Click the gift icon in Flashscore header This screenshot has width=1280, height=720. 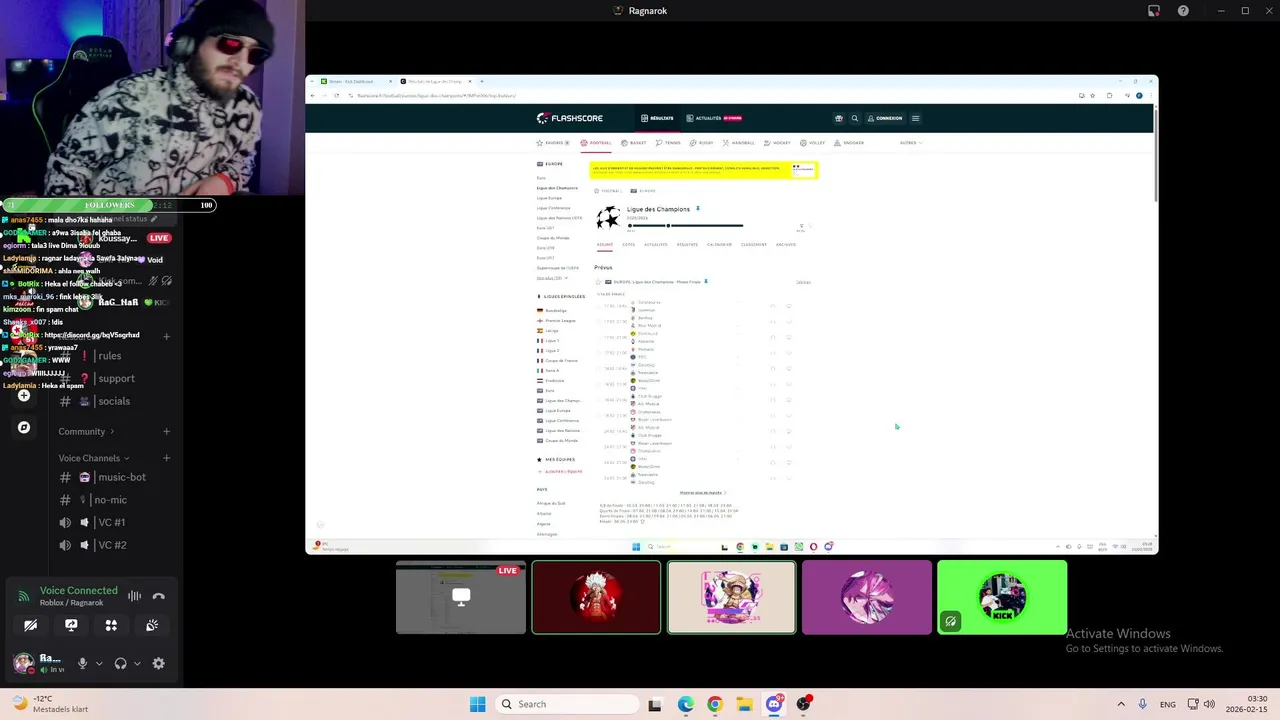click(839, 118)
